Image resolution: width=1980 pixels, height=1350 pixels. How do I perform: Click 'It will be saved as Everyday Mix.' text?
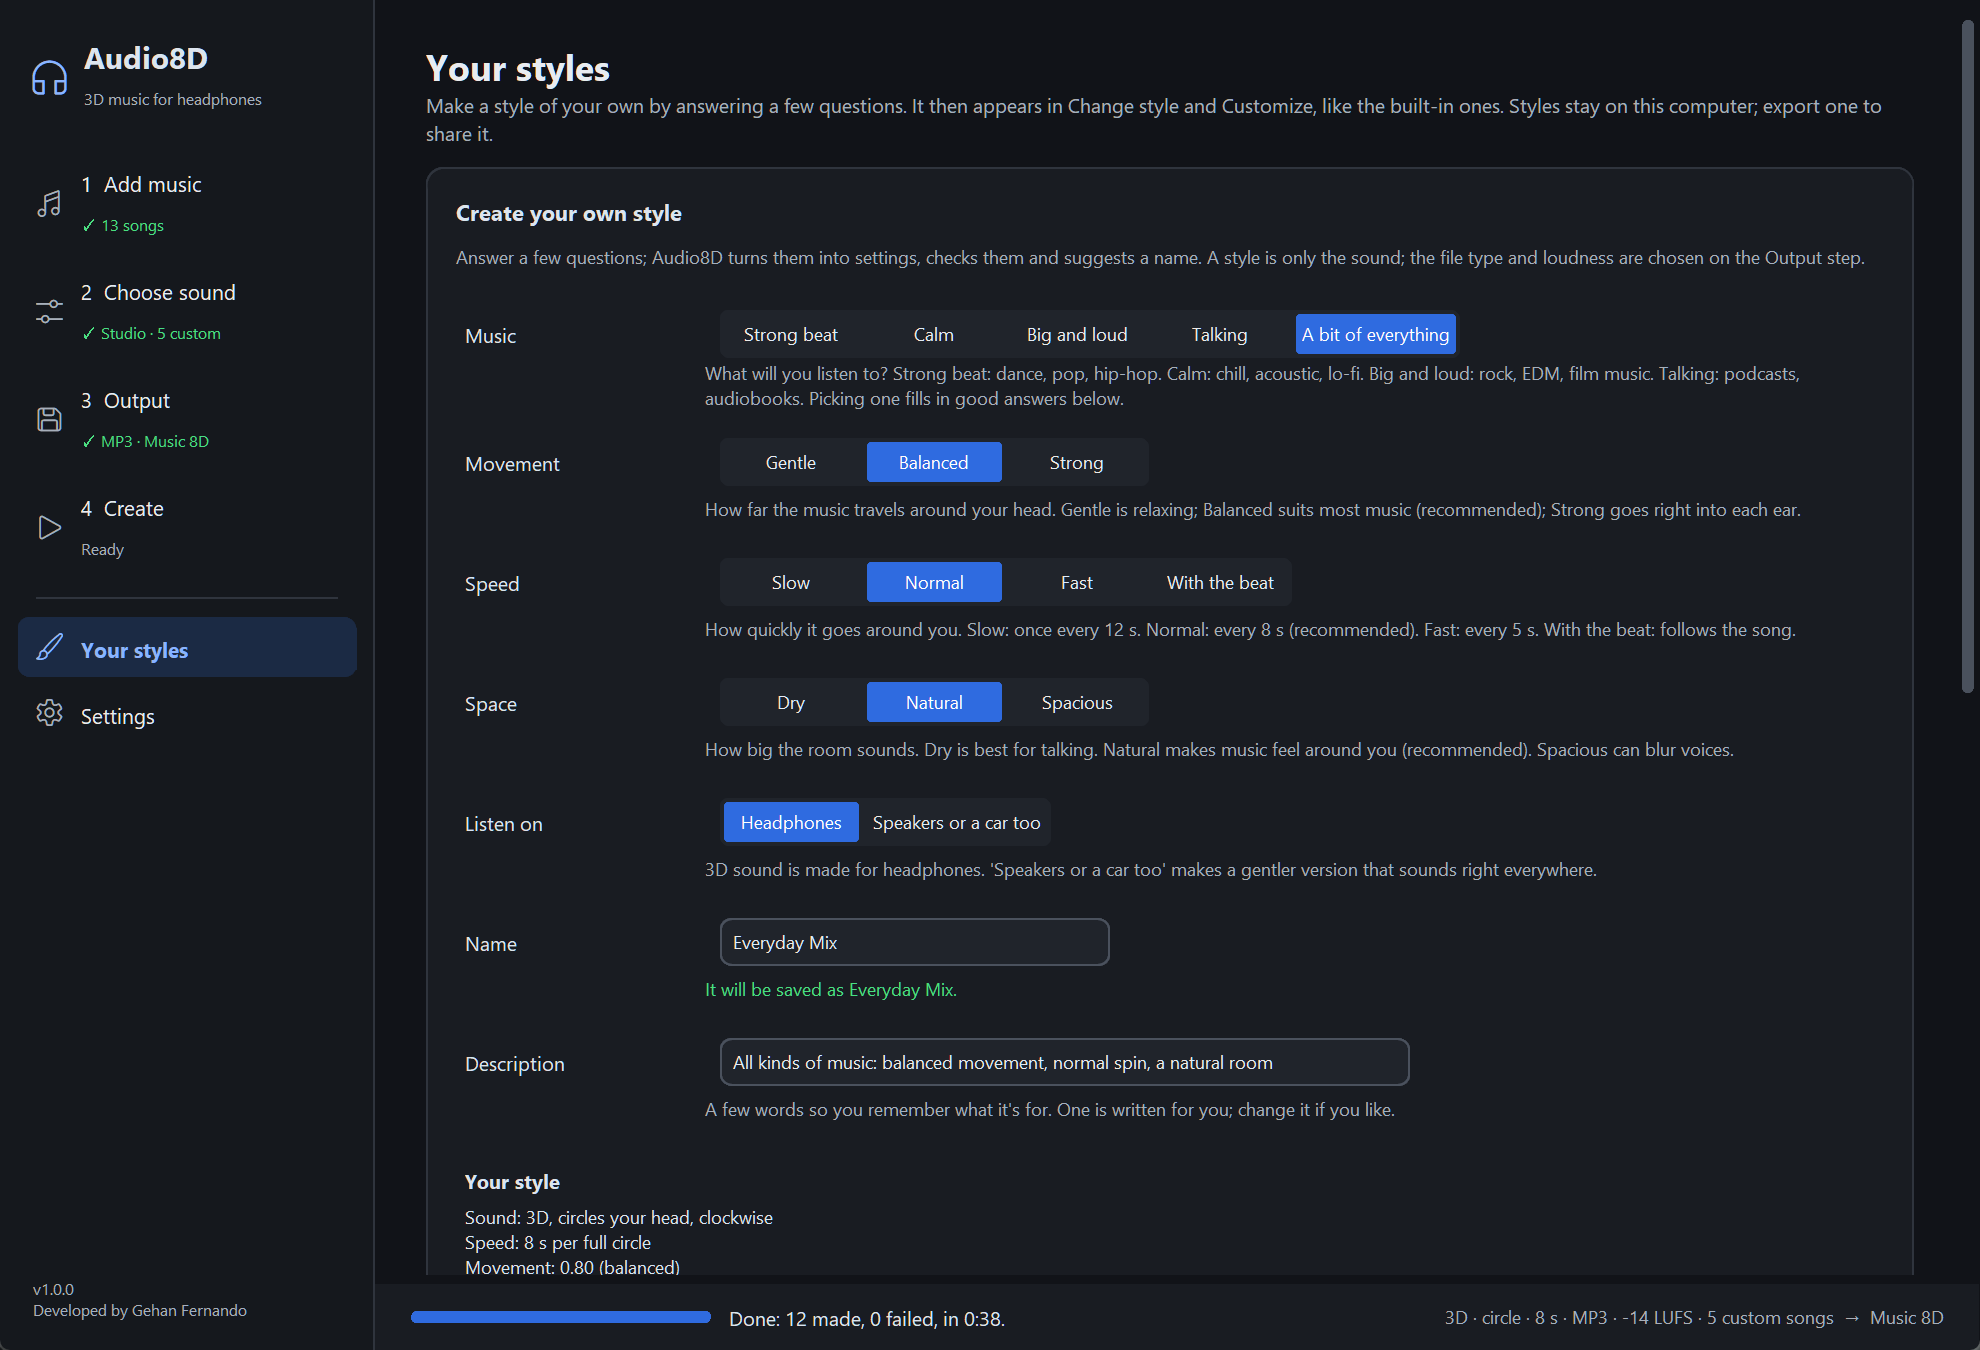click(831, 990)
